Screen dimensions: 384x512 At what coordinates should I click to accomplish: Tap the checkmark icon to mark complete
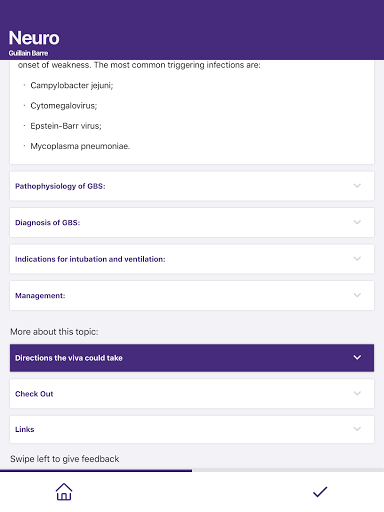[x=320, y=492]
